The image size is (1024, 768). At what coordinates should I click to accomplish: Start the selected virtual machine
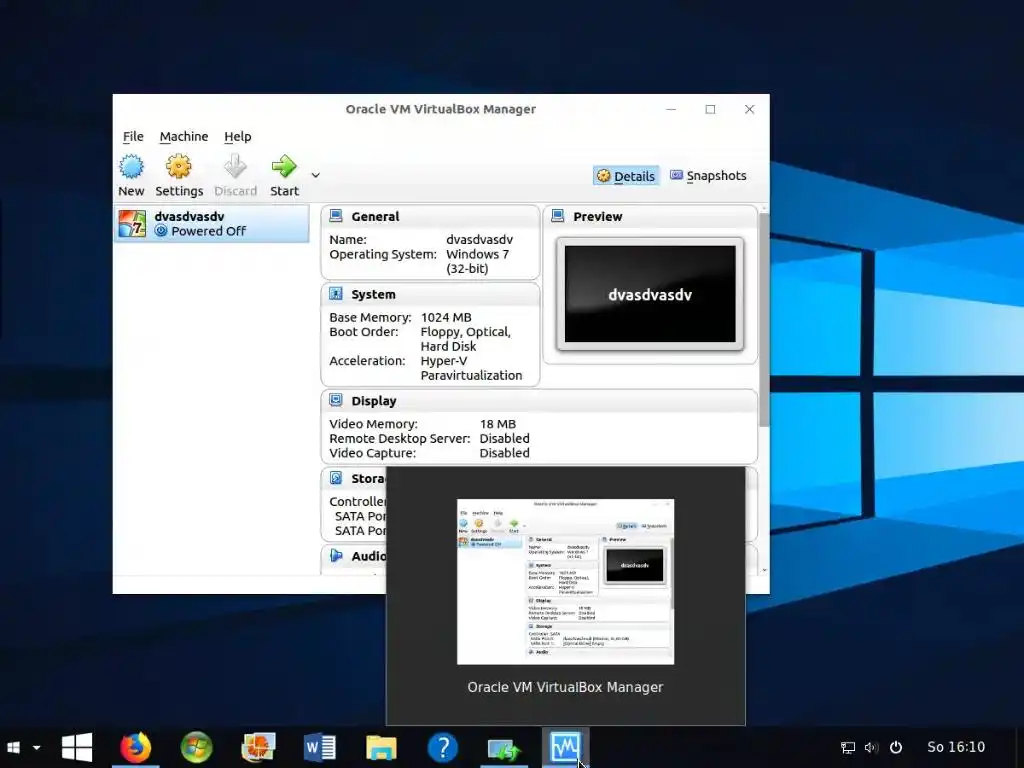tap(284, 175)
